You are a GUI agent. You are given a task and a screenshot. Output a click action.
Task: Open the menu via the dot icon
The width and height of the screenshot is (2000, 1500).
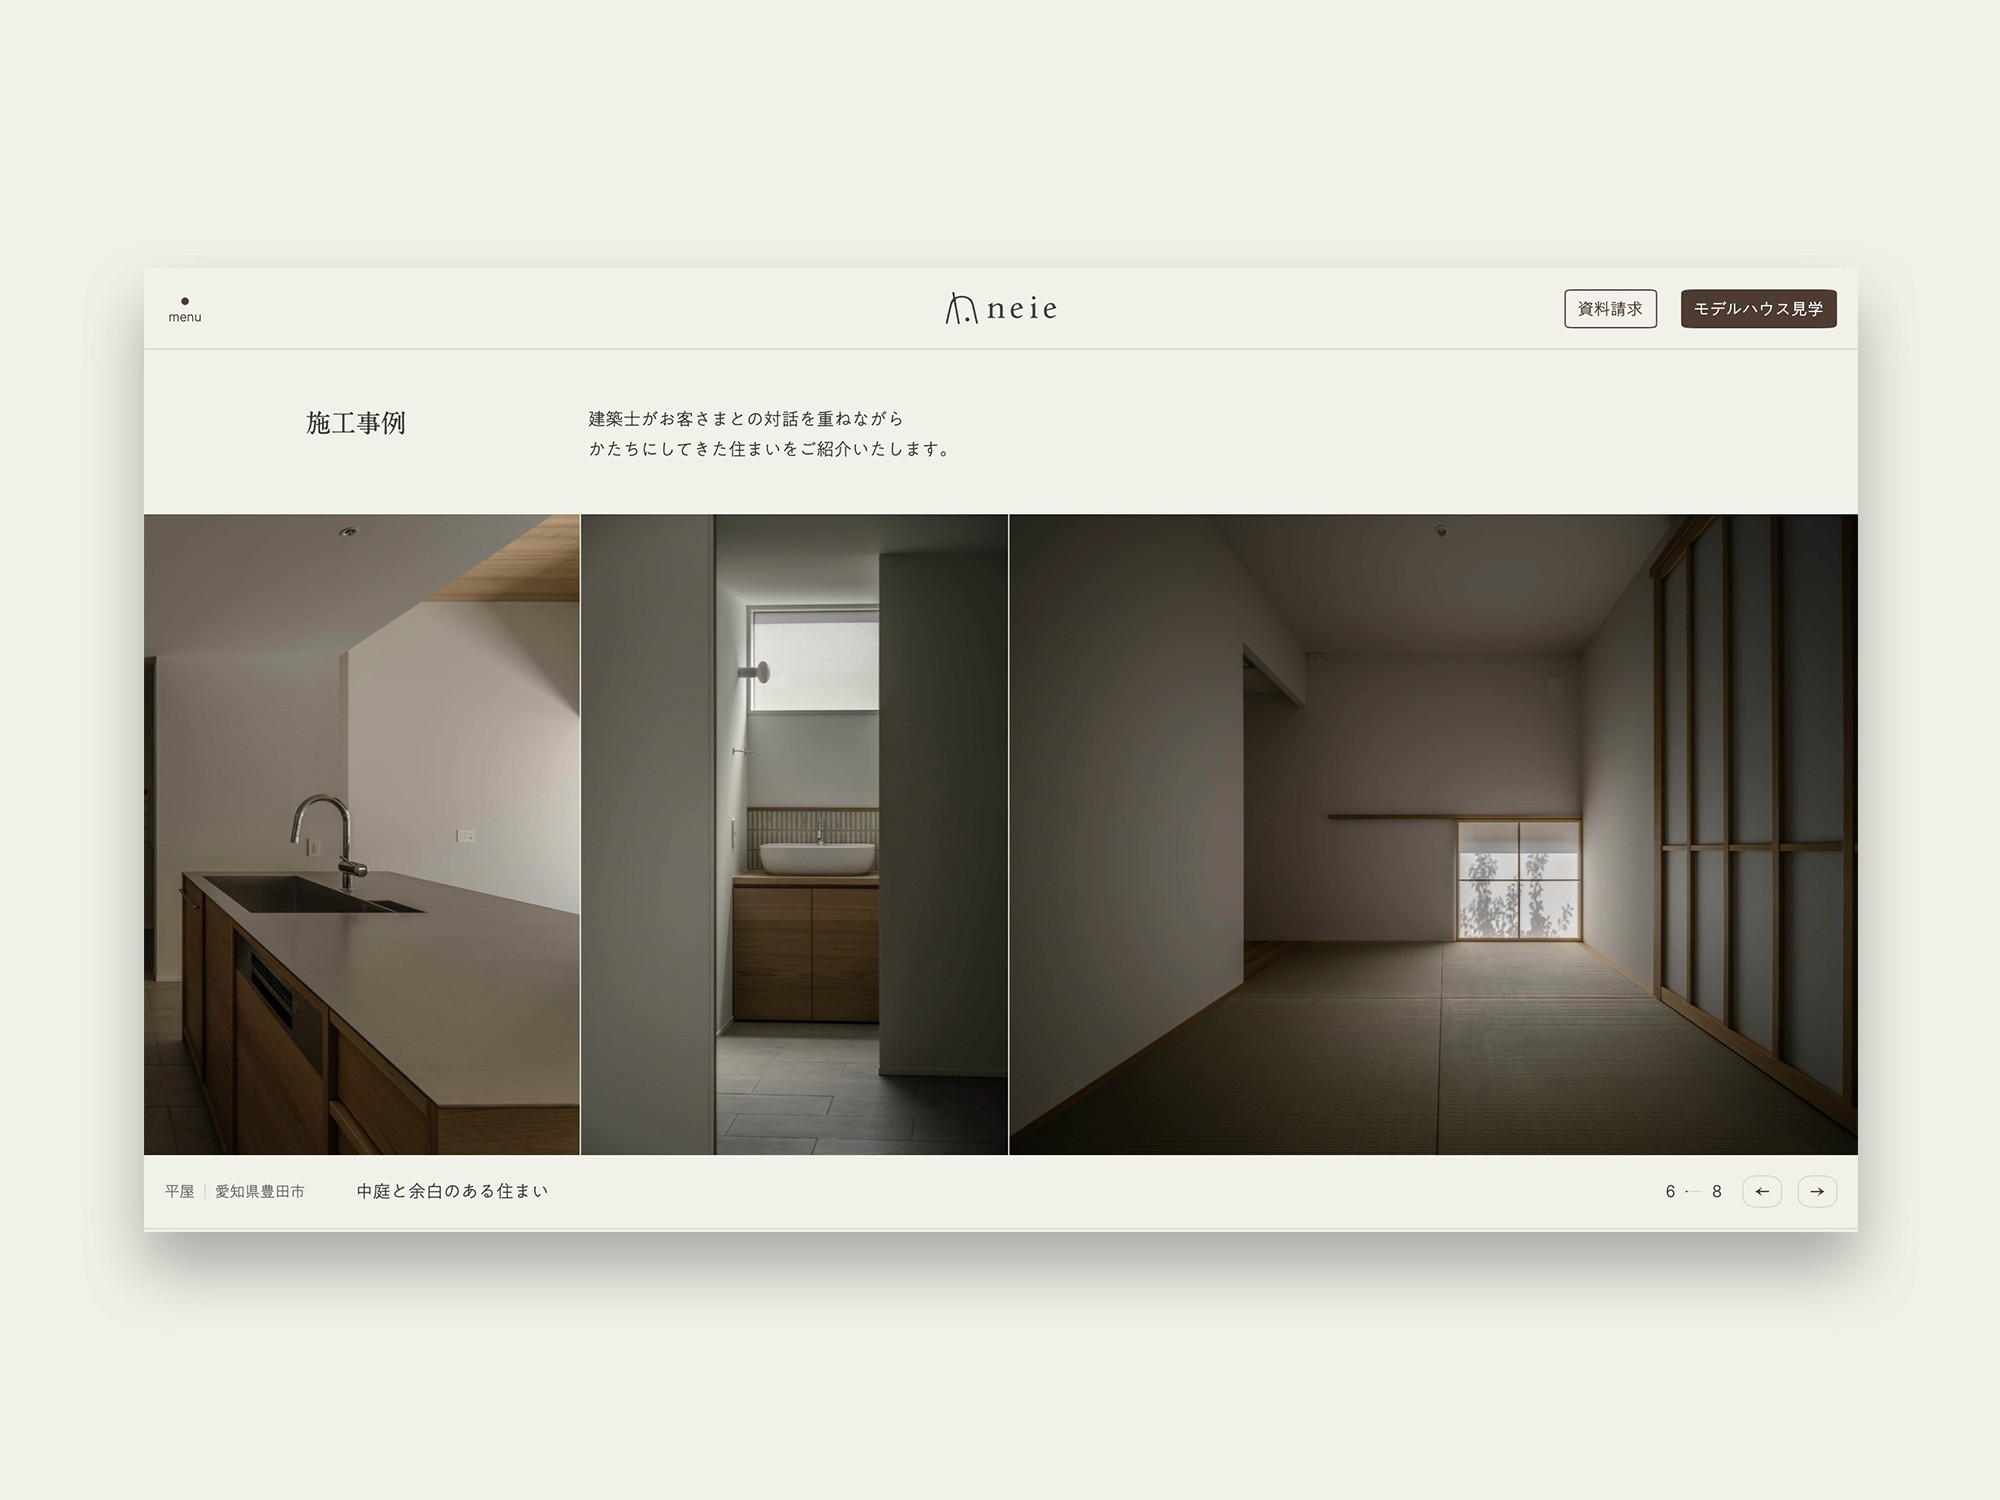click(x=185, y=301)
